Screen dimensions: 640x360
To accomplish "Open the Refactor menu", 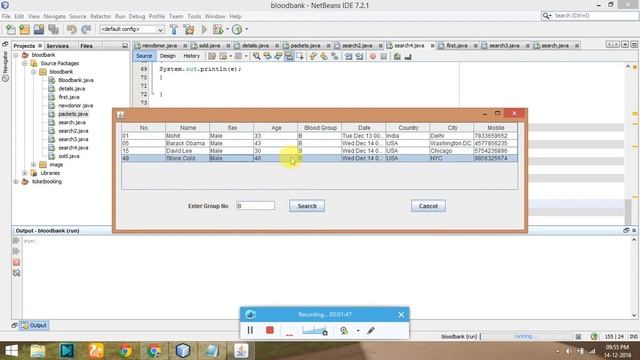I will click(100, 16).
